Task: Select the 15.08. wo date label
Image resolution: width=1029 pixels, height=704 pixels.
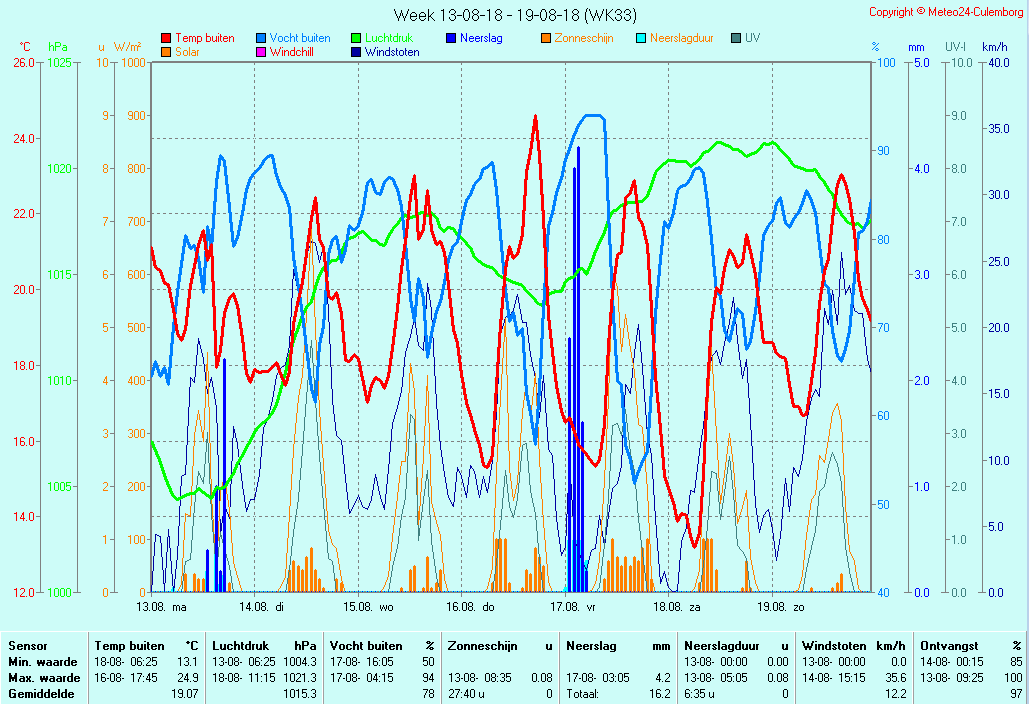Action: tap(368, 606)
